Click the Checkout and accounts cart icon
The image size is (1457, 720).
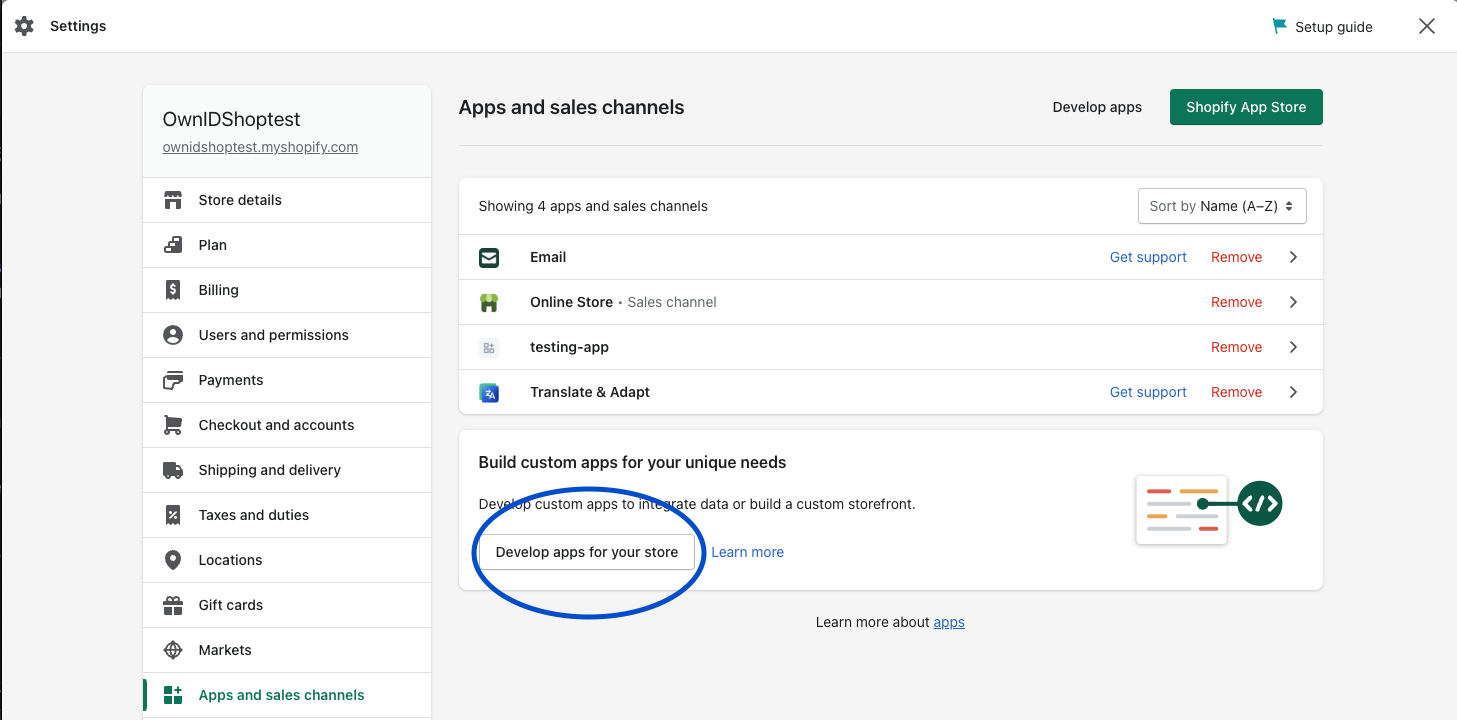click(x=174, y=424)
